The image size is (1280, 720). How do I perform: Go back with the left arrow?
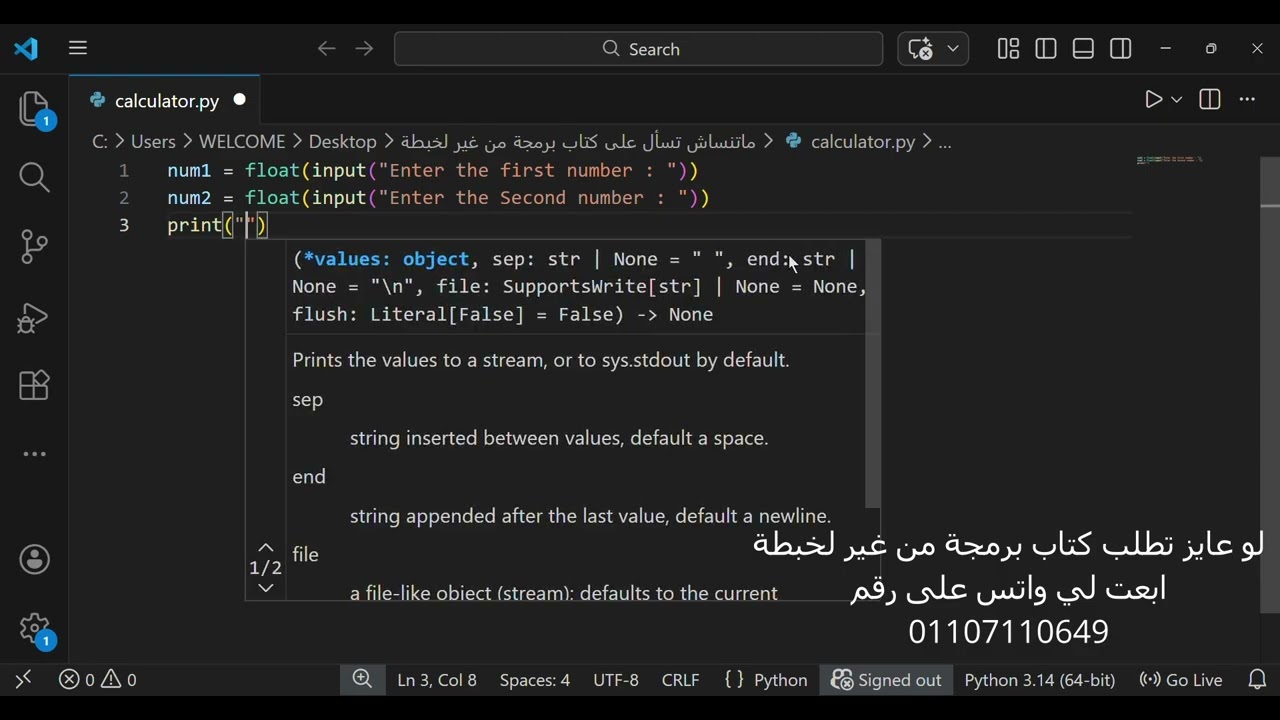click(326, 48)
